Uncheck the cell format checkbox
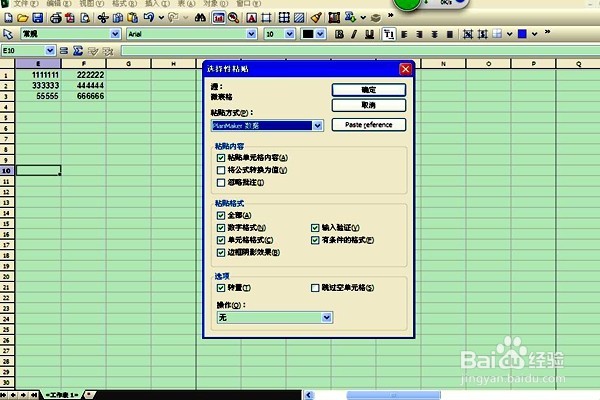Screen dimensions: 600x400 coord(221,240)
